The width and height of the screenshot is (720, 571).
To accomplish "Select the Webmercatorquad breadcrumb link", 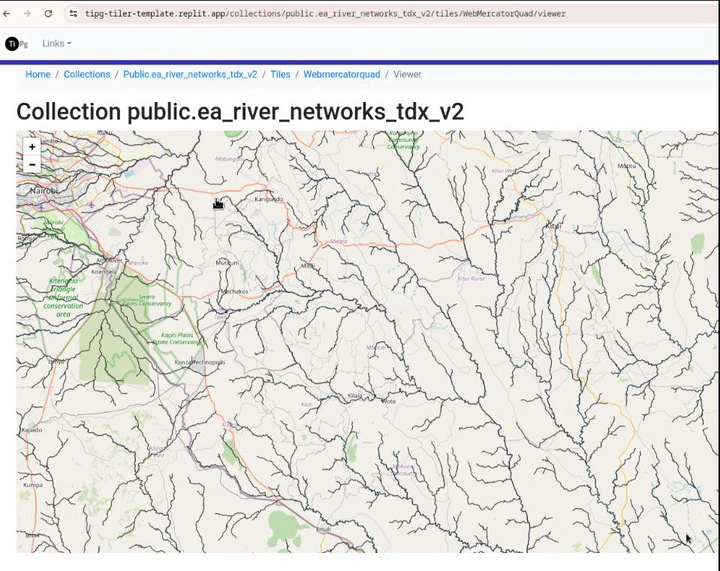I will 342,74.
